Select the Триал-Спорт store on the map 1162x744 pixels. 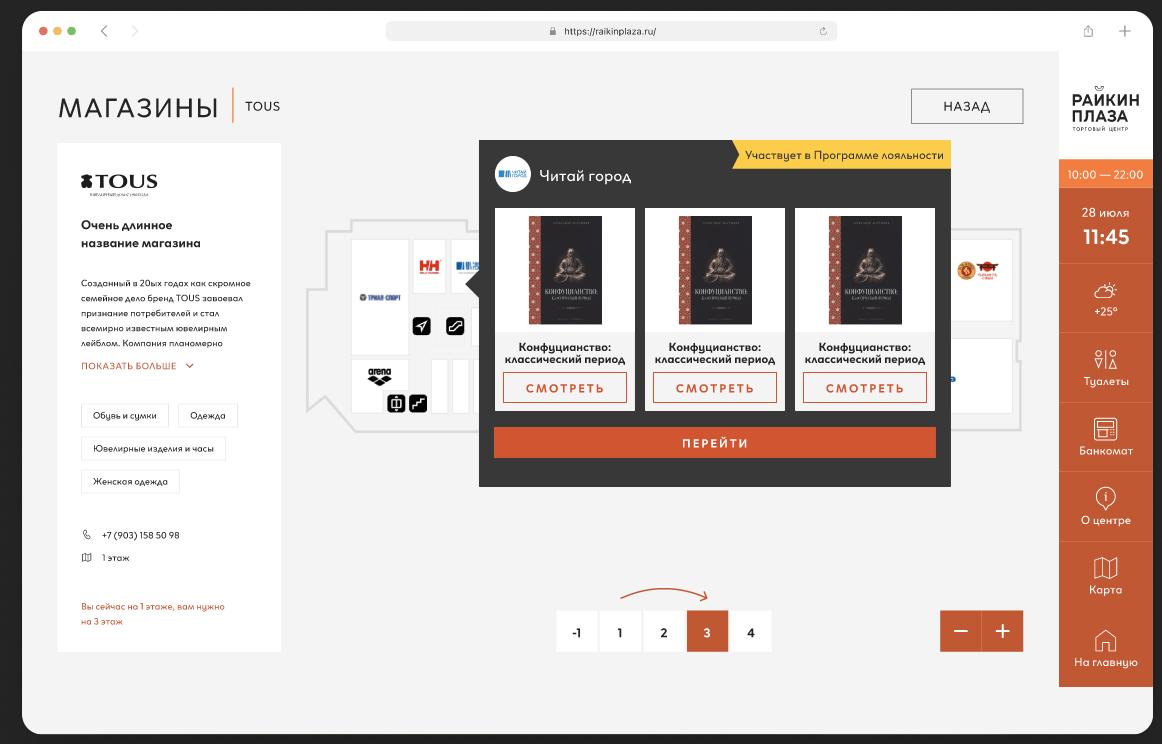(x=380, y=297)
